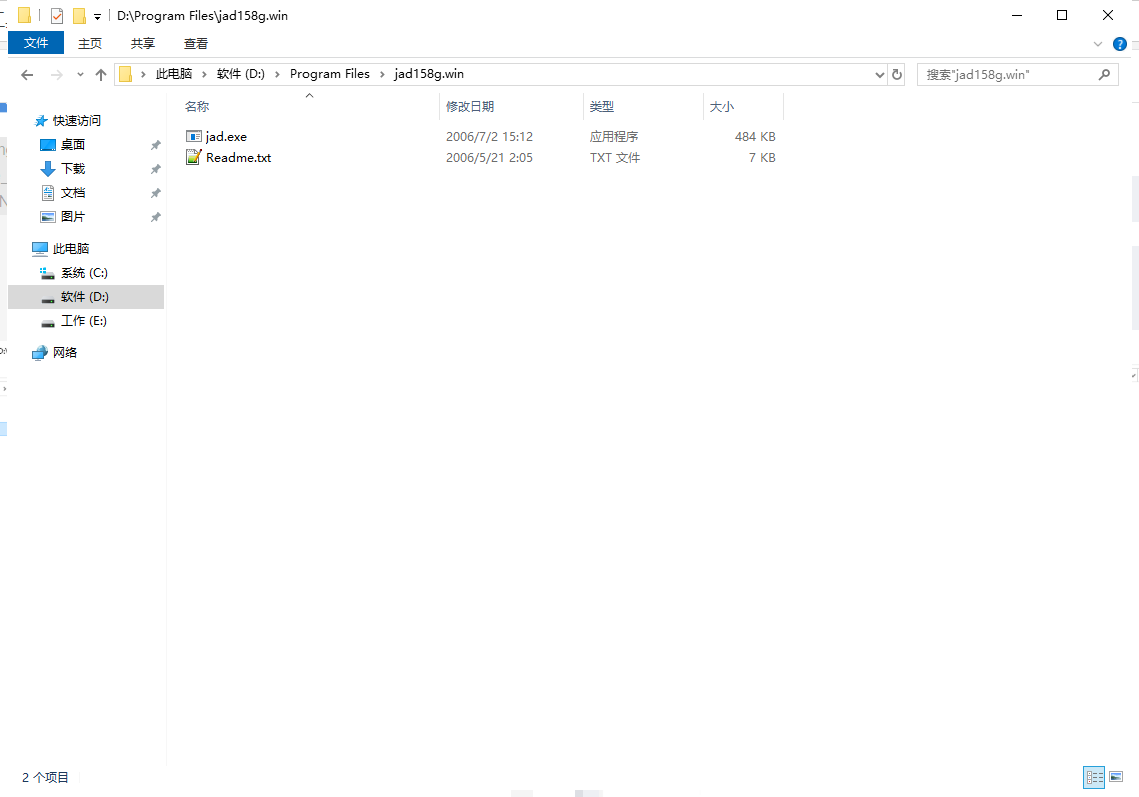Select 此电脑 in the sidebar
The height and width of the screenshot is (797, 1139).
click(x=72, y=247)
